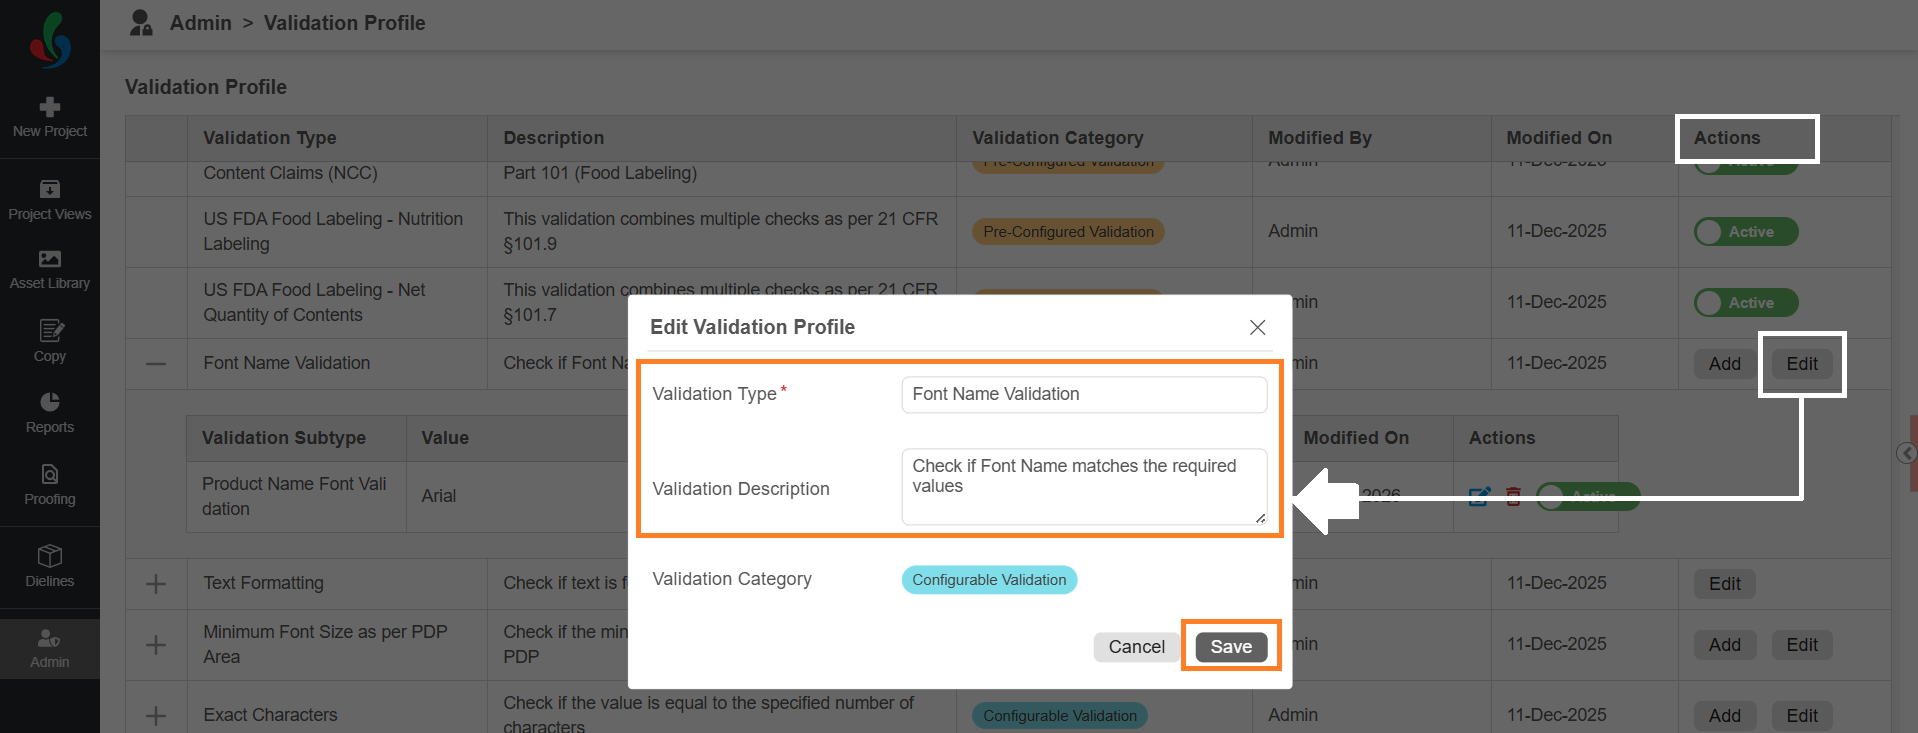
Task: Toggle Active switch for Product Name Font subtype
Action: [1590, 496]
